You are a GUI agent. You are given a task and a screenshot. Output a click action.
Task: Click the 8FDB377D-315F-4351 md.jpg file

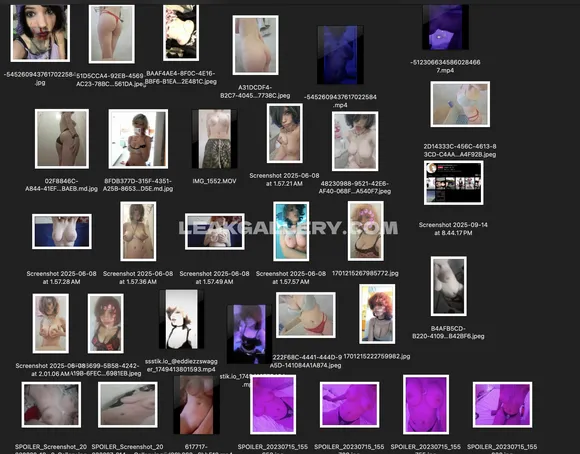pyautogui.click(x=138, y=139)
